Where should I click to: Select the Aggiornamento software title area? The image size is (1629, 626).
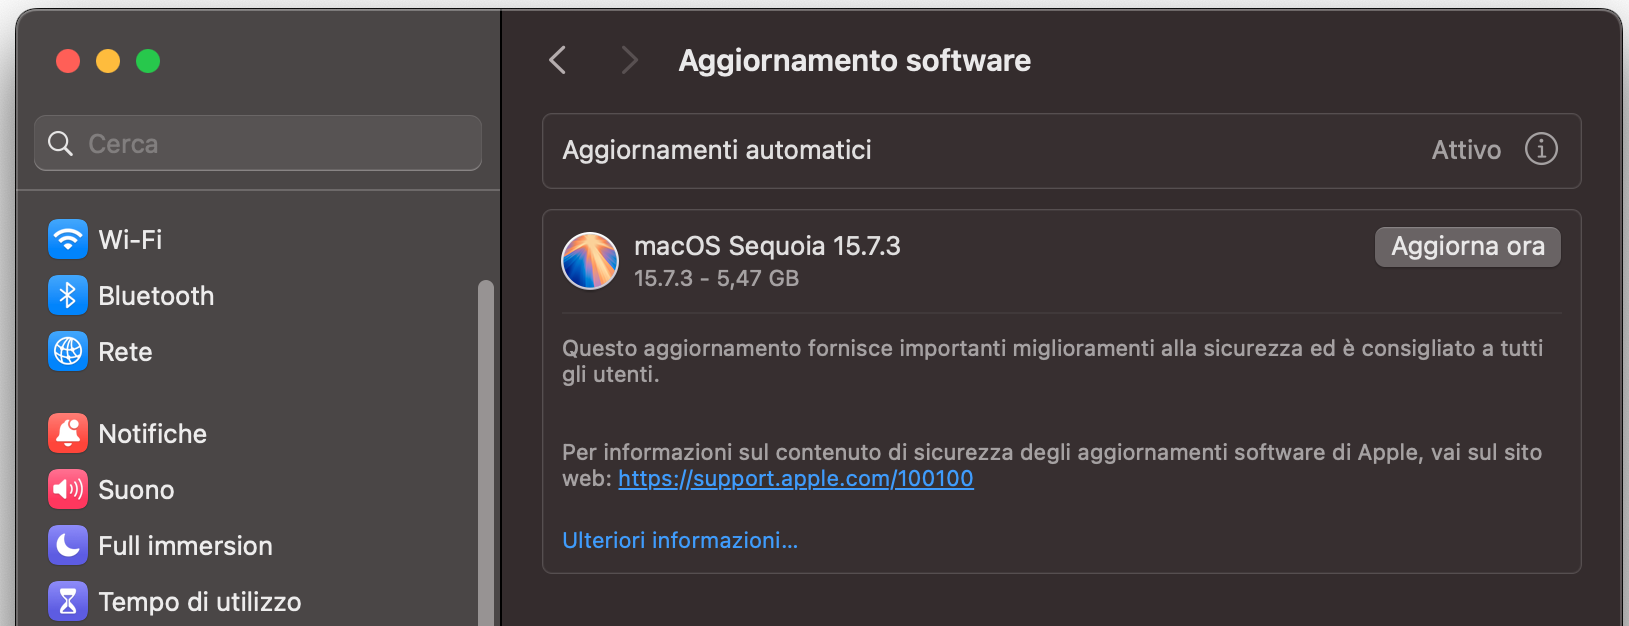[854, 60]
